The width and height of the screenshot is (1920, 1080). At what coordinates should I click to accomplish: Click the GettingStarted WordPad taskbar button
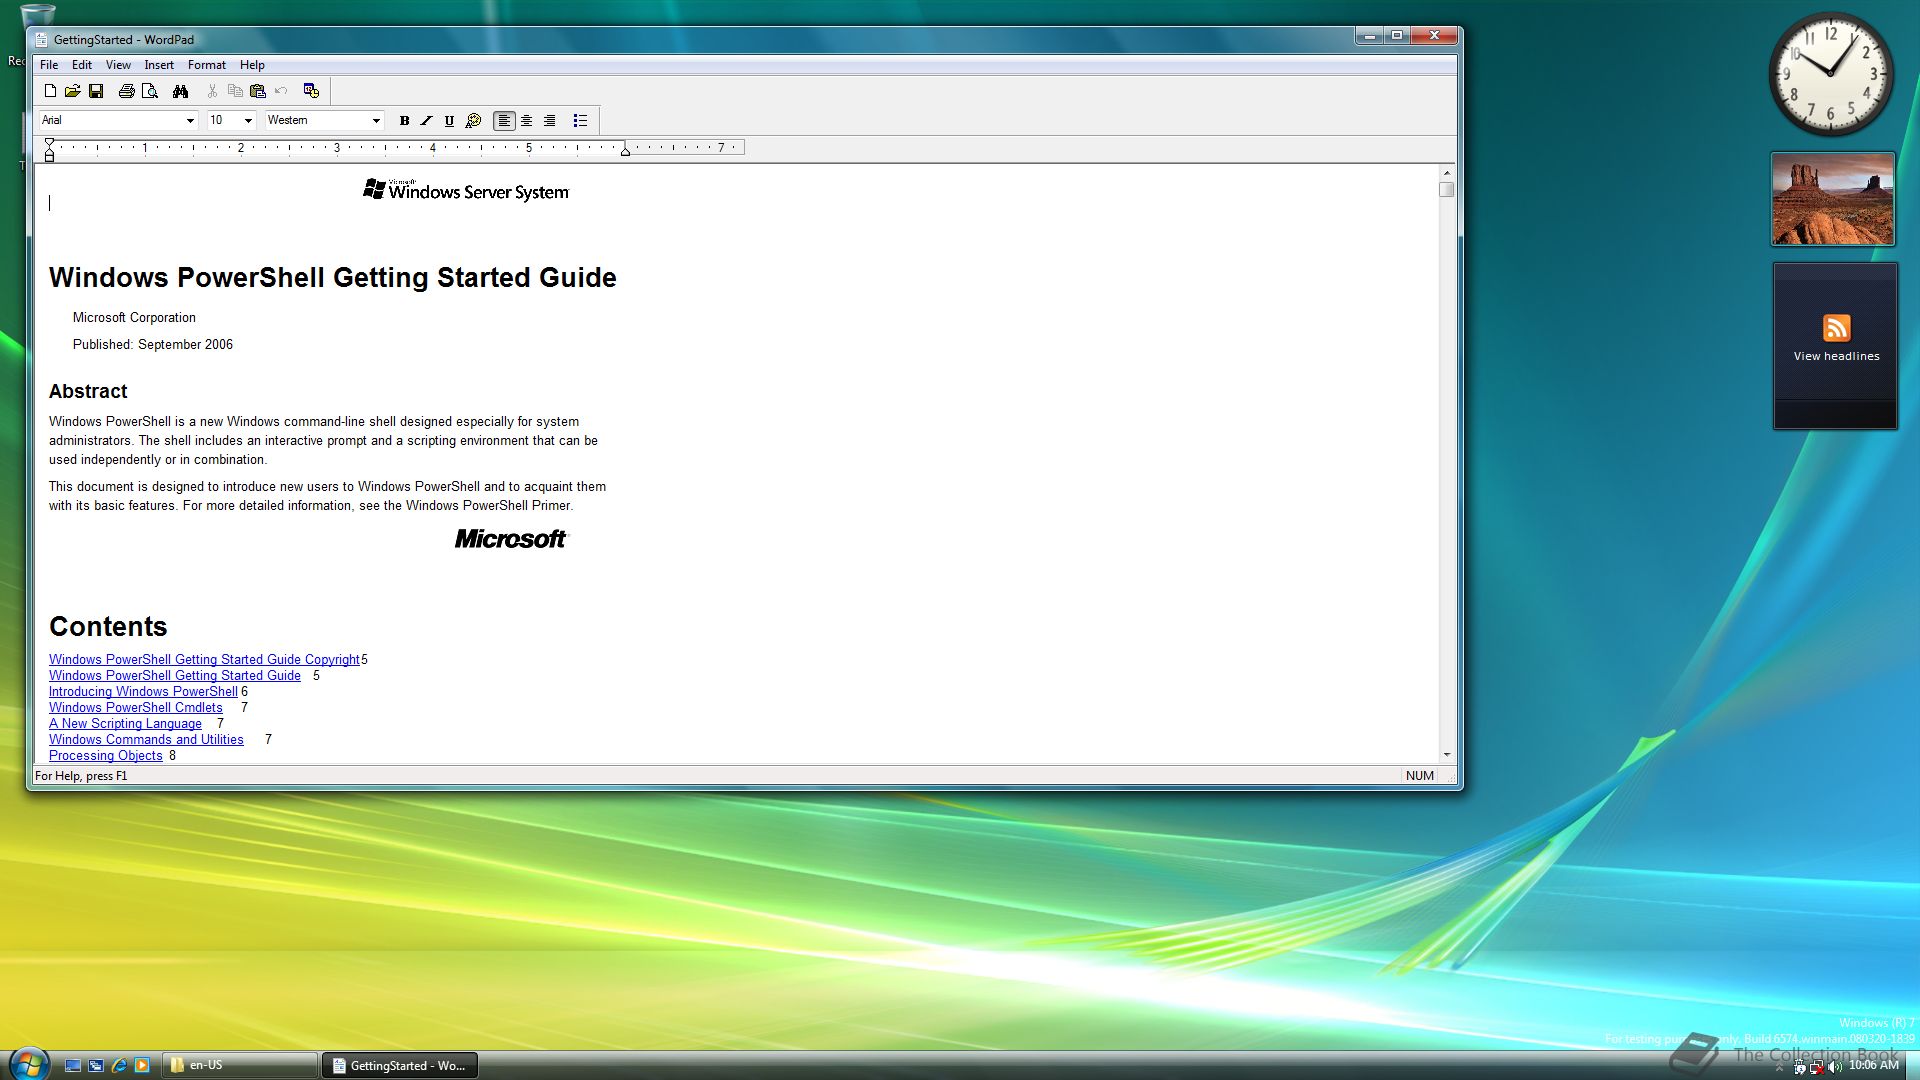[x=400, y=1066]
